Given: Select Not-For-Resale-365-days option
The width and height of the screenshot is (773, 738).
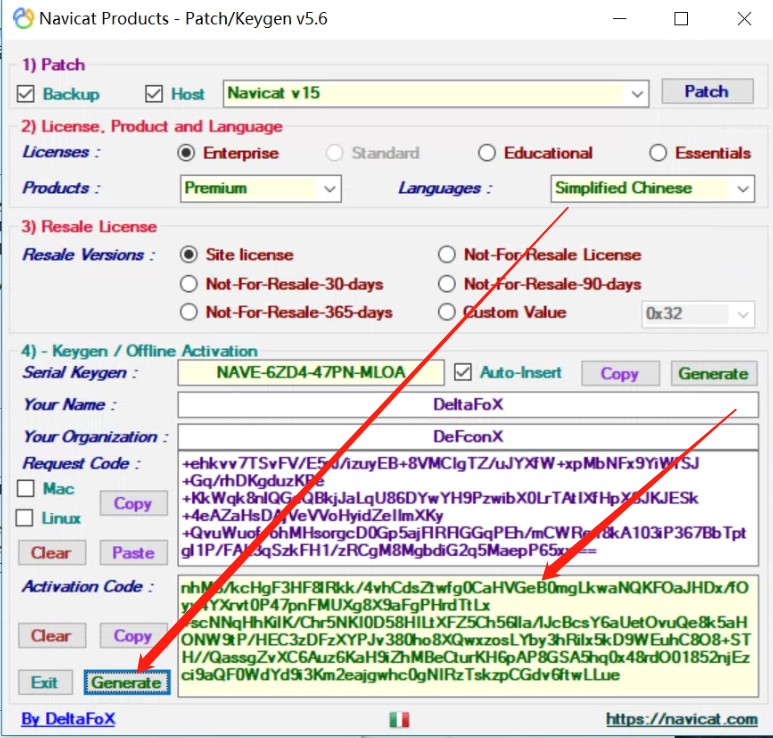Looking at the screenshot, I should pyautogui.click(x=189, y=312).
